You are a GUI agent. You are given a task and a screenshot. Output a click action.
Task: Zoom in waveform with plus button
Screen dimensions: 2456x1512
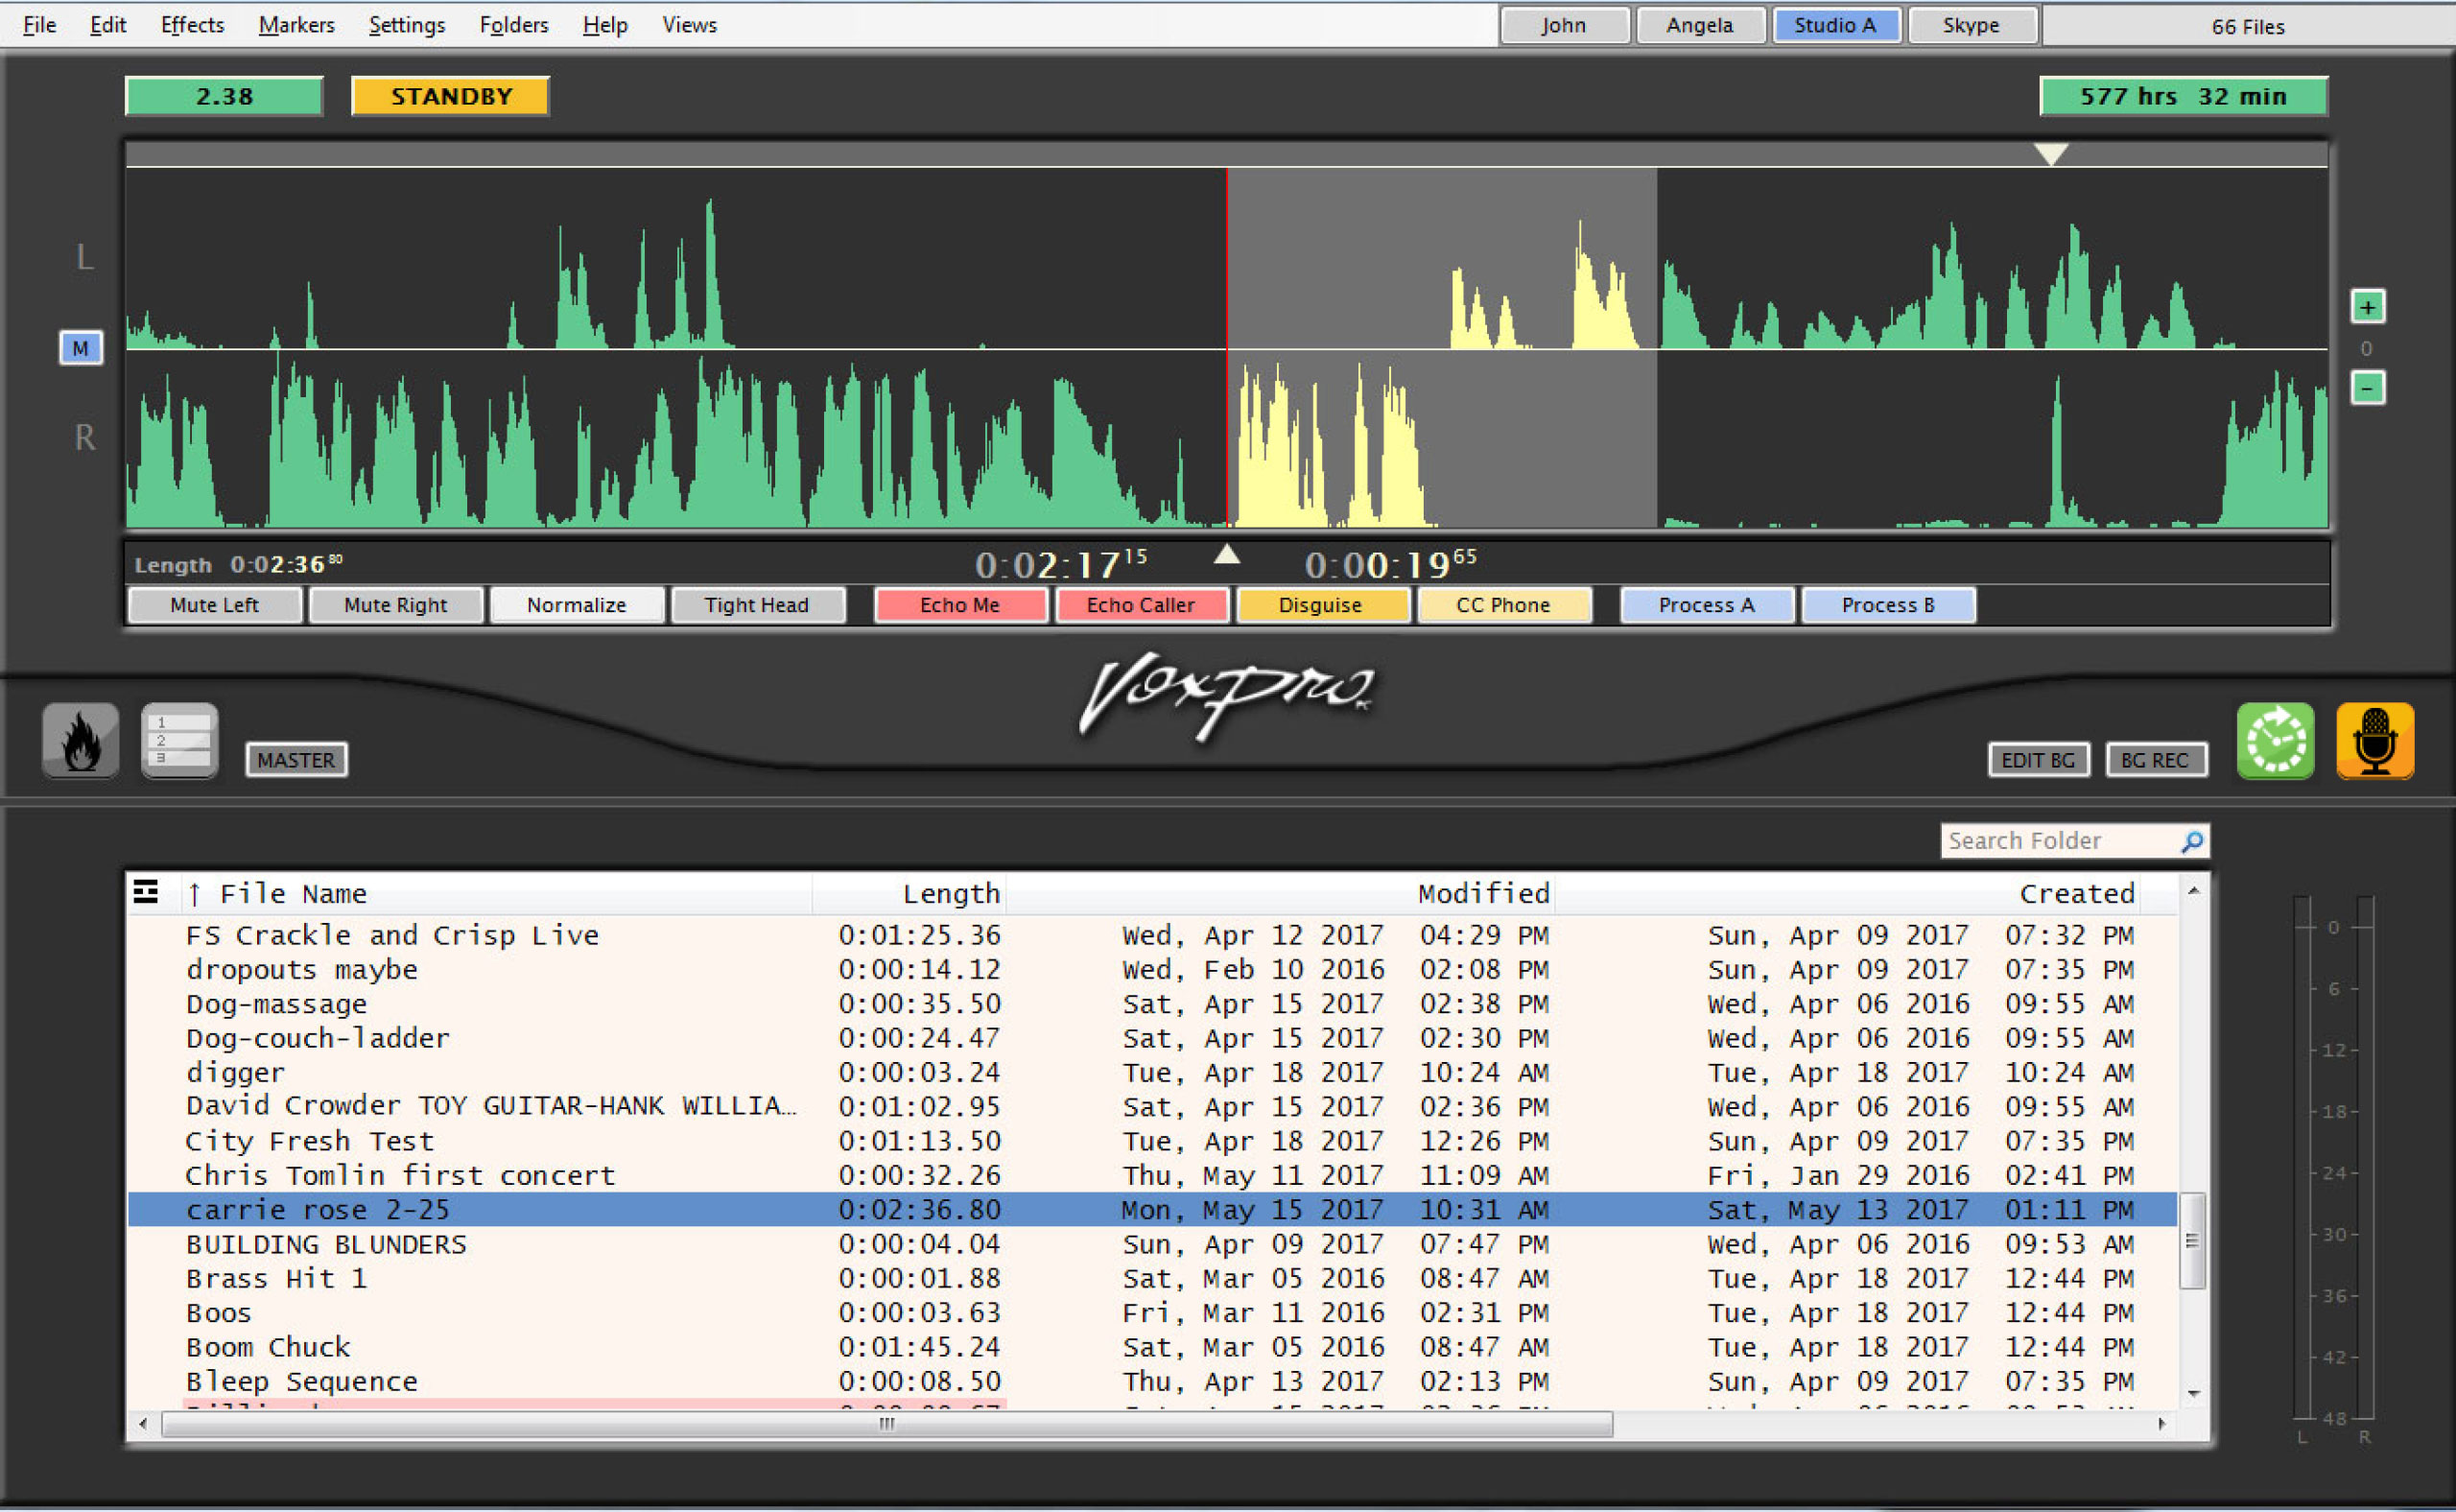2367,307
